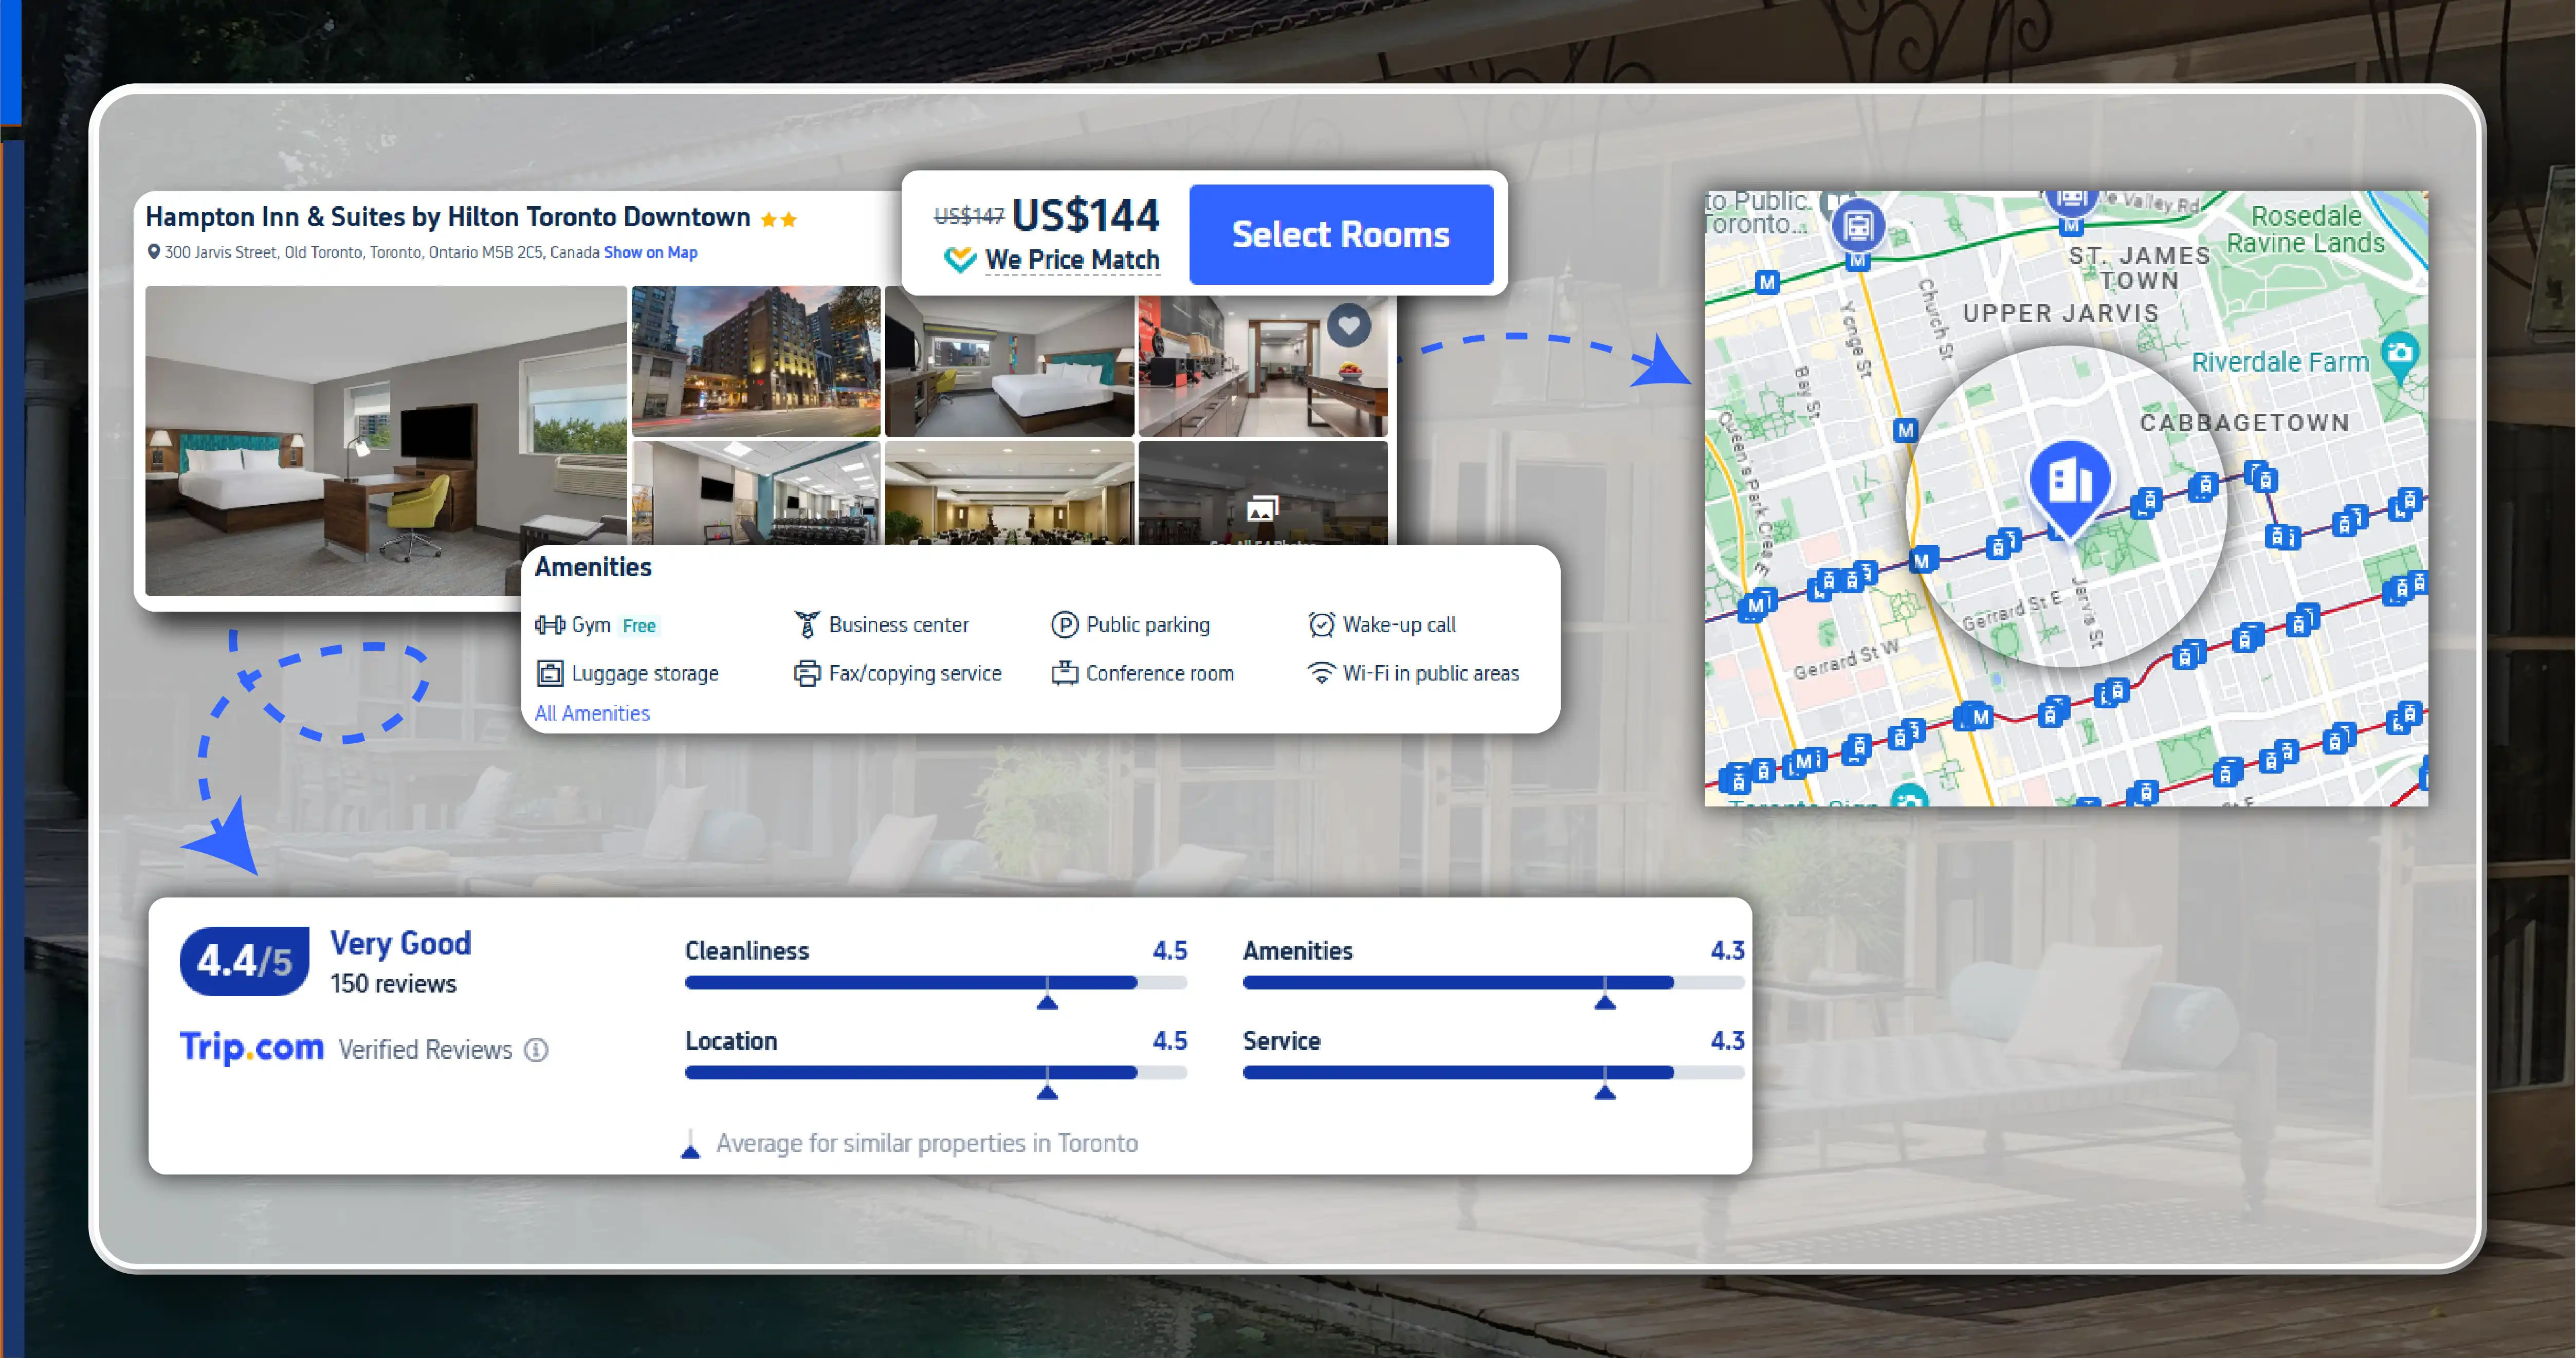Open Show on Map link
The image size is (2576, 1358).
click(x=650, y=252)
